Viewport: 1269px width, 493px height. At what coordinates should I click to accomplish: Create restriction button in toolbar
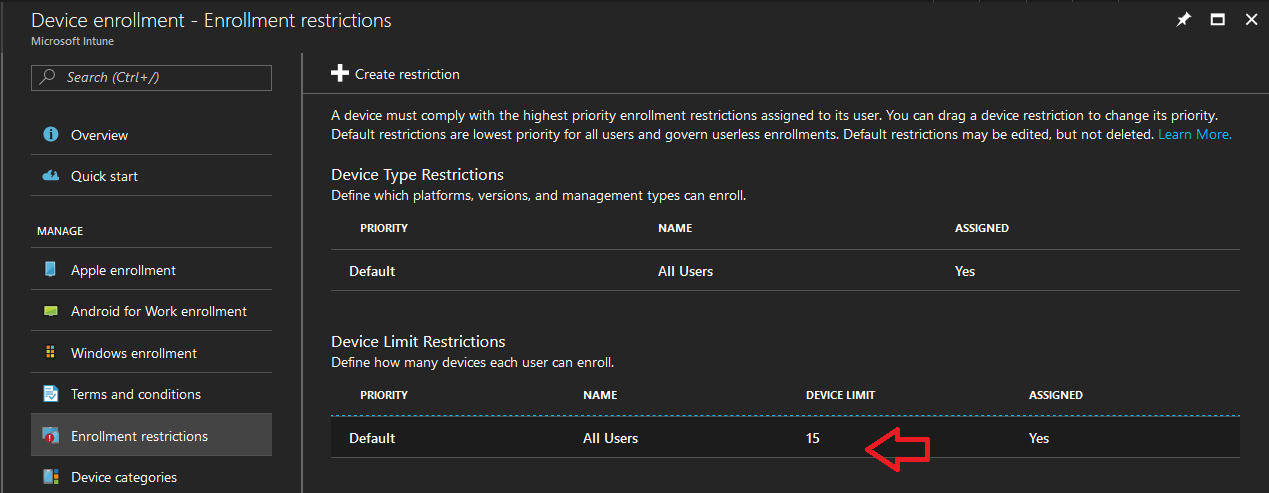click(x=396, y=74)
